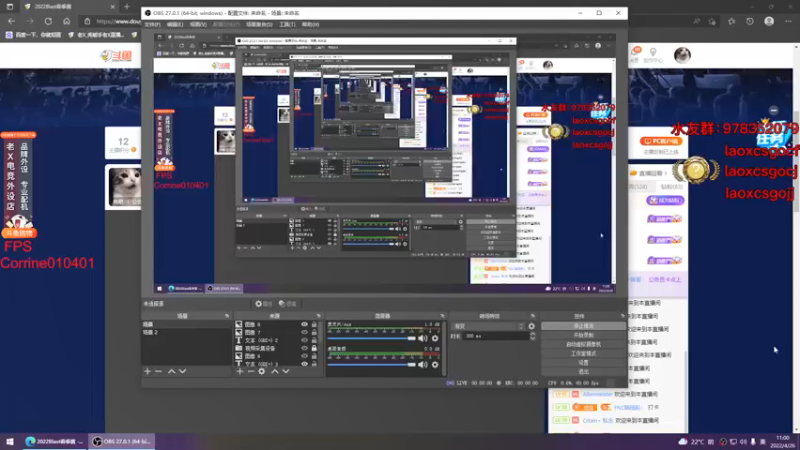Select 场景 2 in Scenes list
Image resolution: width=800 pixels, height=450 pixels.
(186, 333)
